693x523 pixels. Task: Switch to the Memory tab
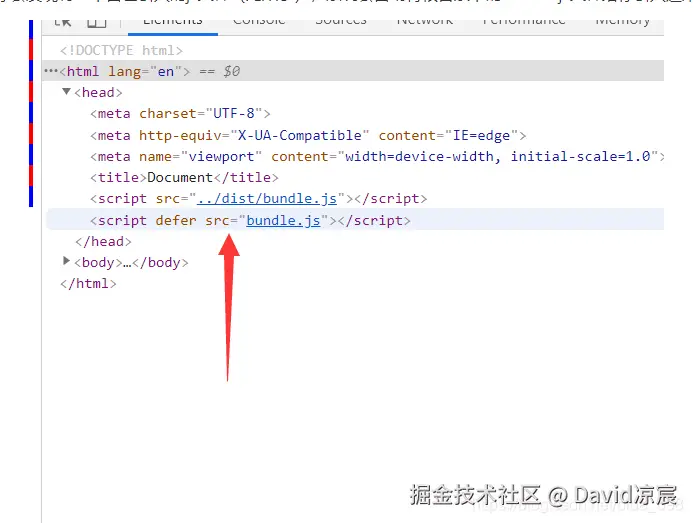(x=623, y=23)
